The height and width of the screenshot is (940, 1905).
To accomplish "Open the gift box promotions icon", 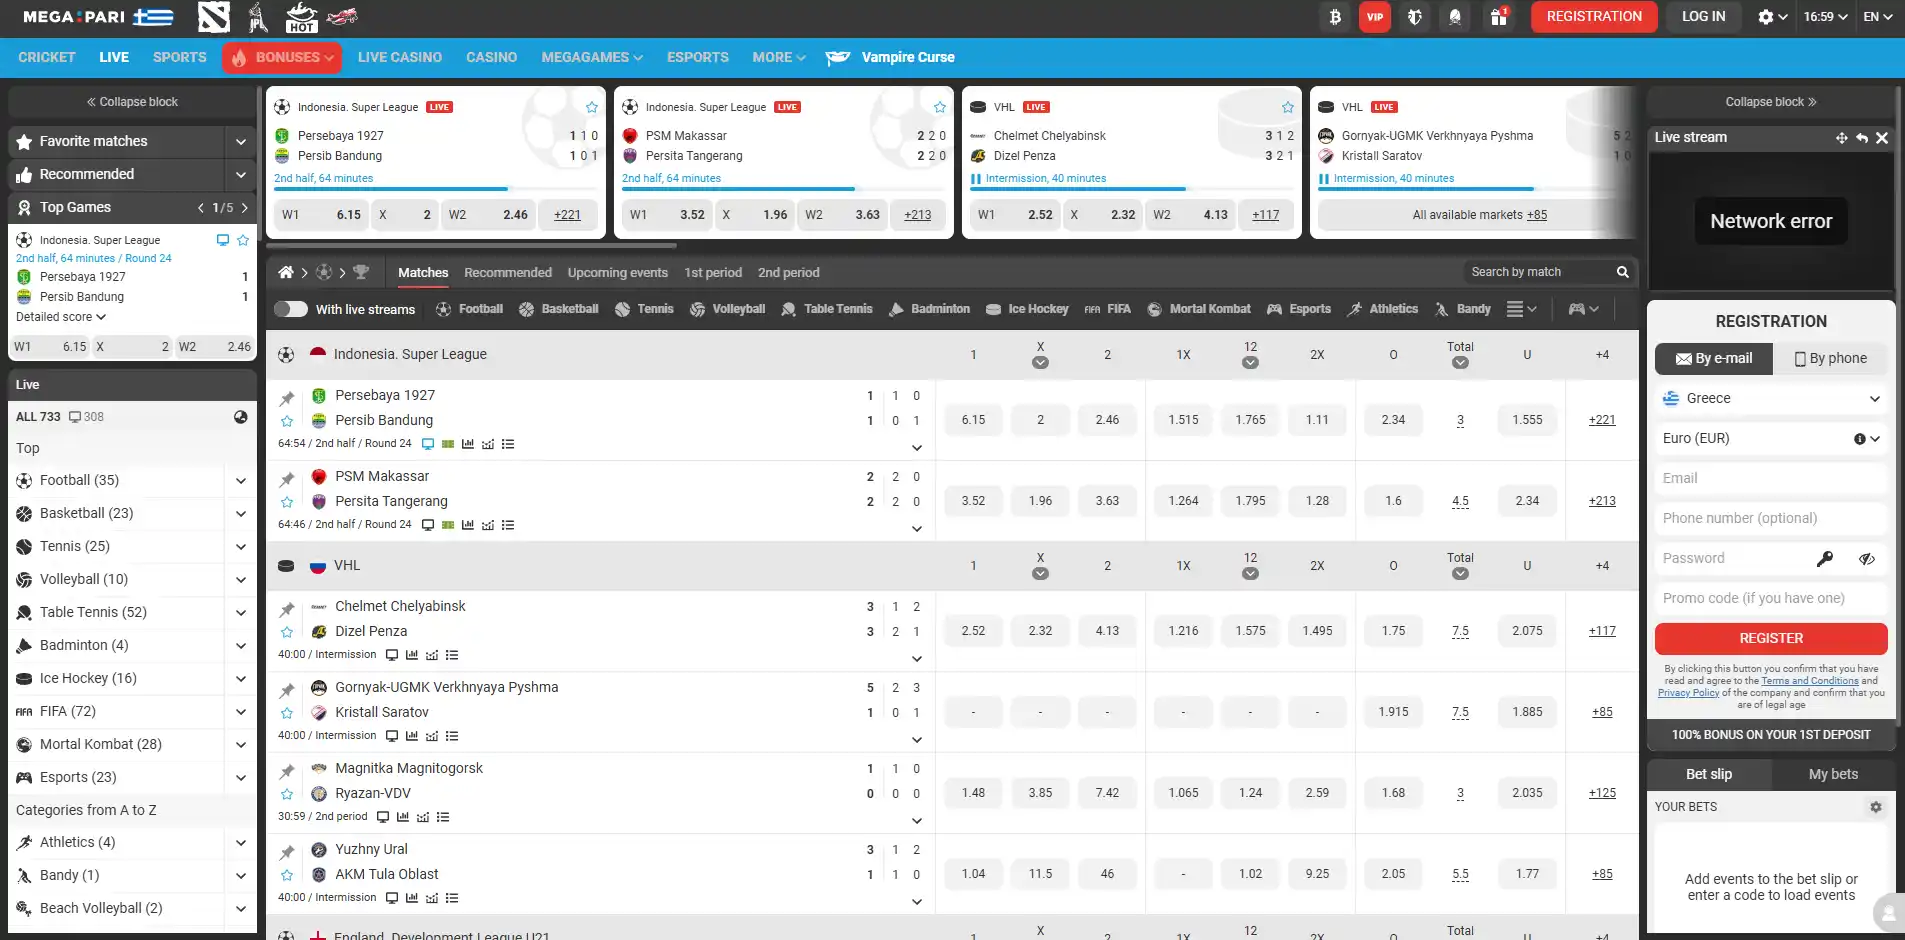I will click(1498, 17).
